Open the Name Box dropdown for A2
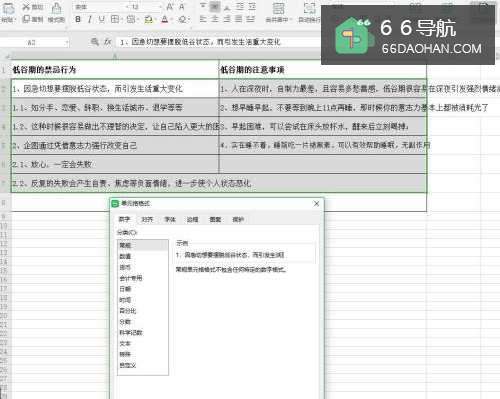This screenshot has height=399, width=500. [66, 42]
